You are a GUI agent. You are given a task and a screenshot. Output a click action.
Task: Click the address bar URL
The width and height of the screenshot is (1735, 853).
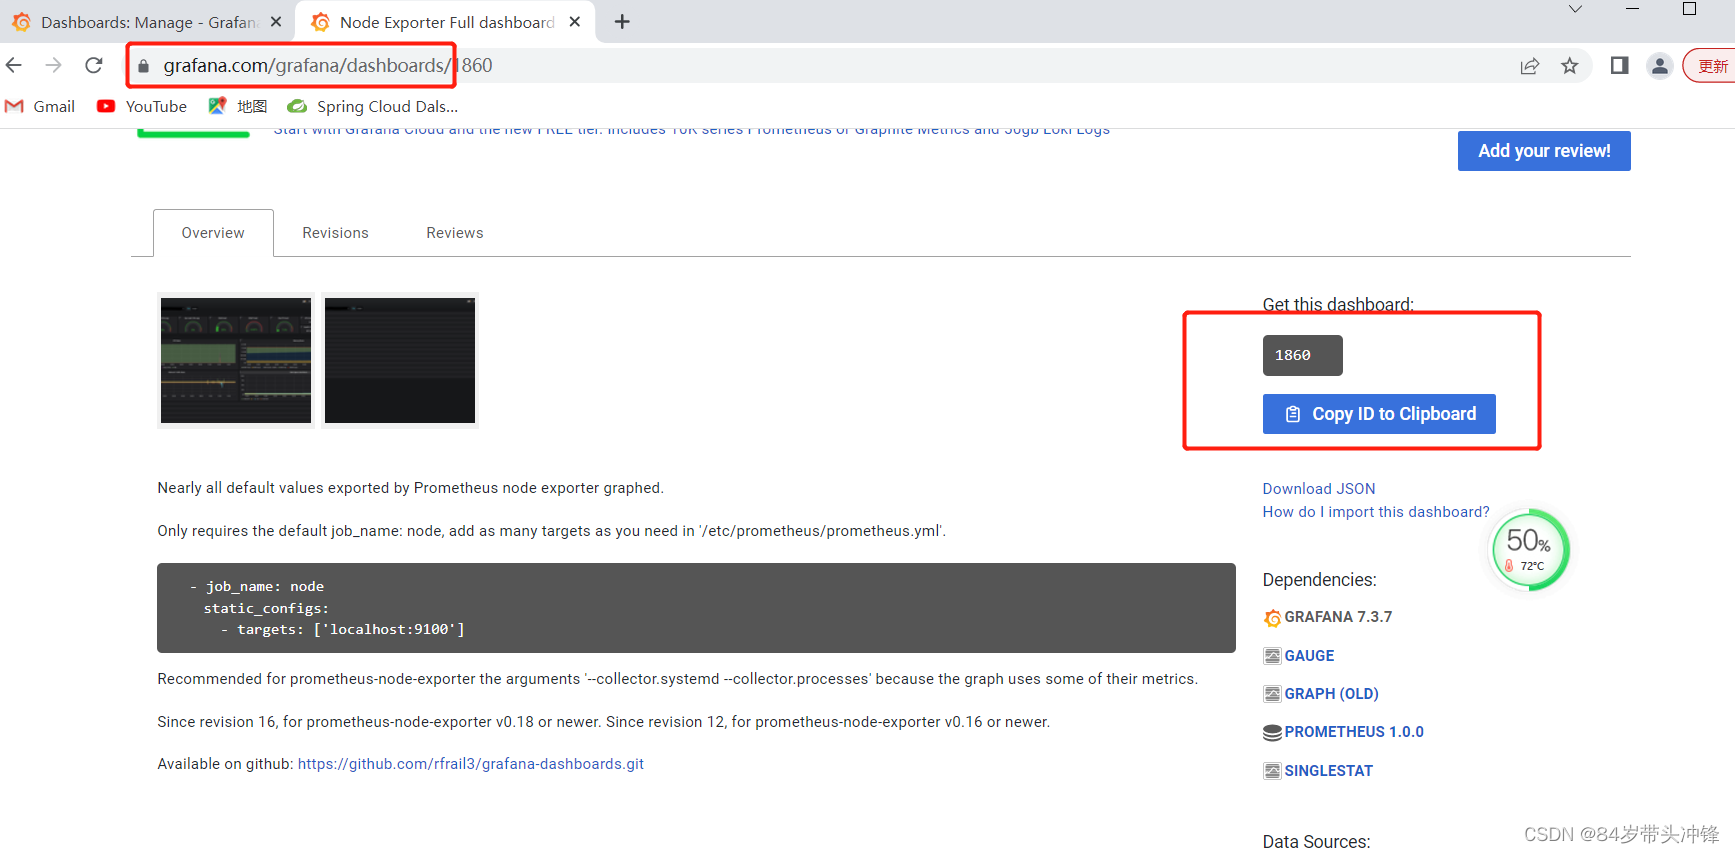328,66
